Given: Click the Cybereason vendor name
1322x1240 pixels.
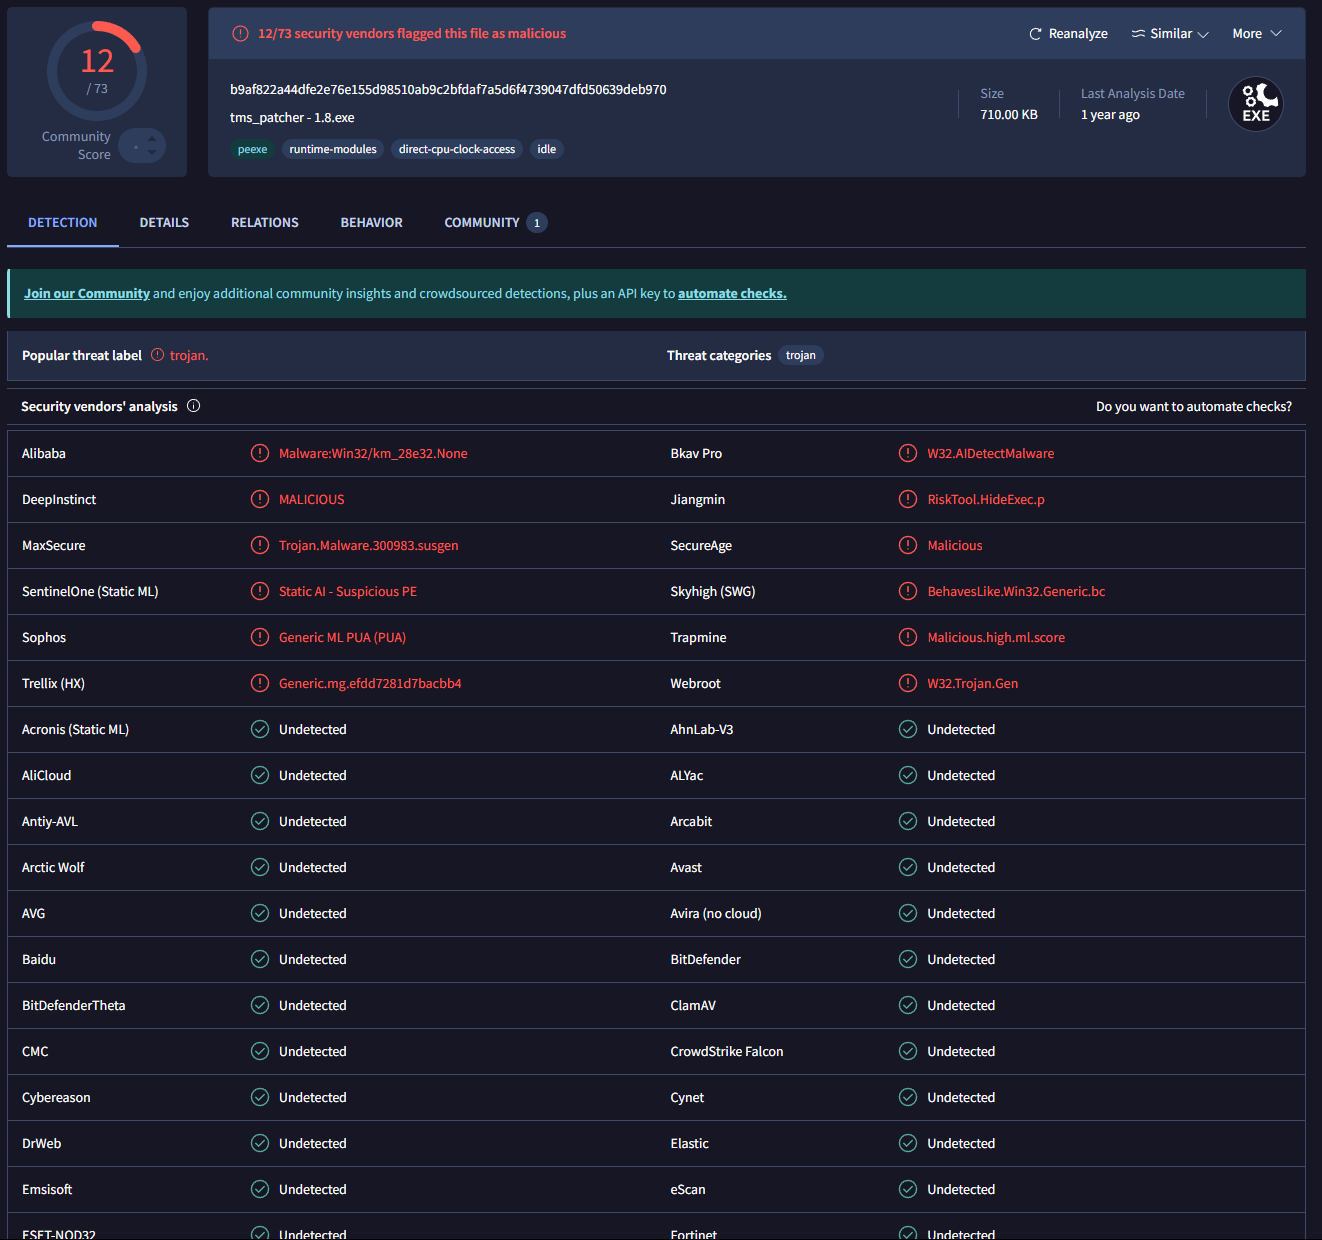Looking at the screenshot, I should (x=56, y=1098).
